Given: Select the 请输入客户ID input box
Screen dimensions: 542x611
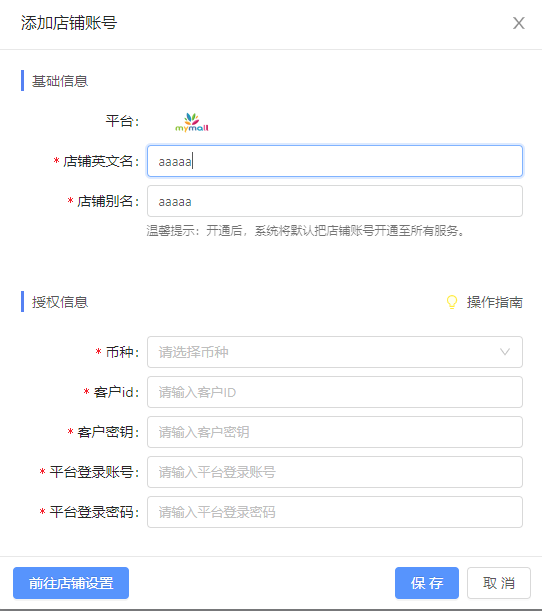Looking at the screenshot, I should (x=335, y=392).
